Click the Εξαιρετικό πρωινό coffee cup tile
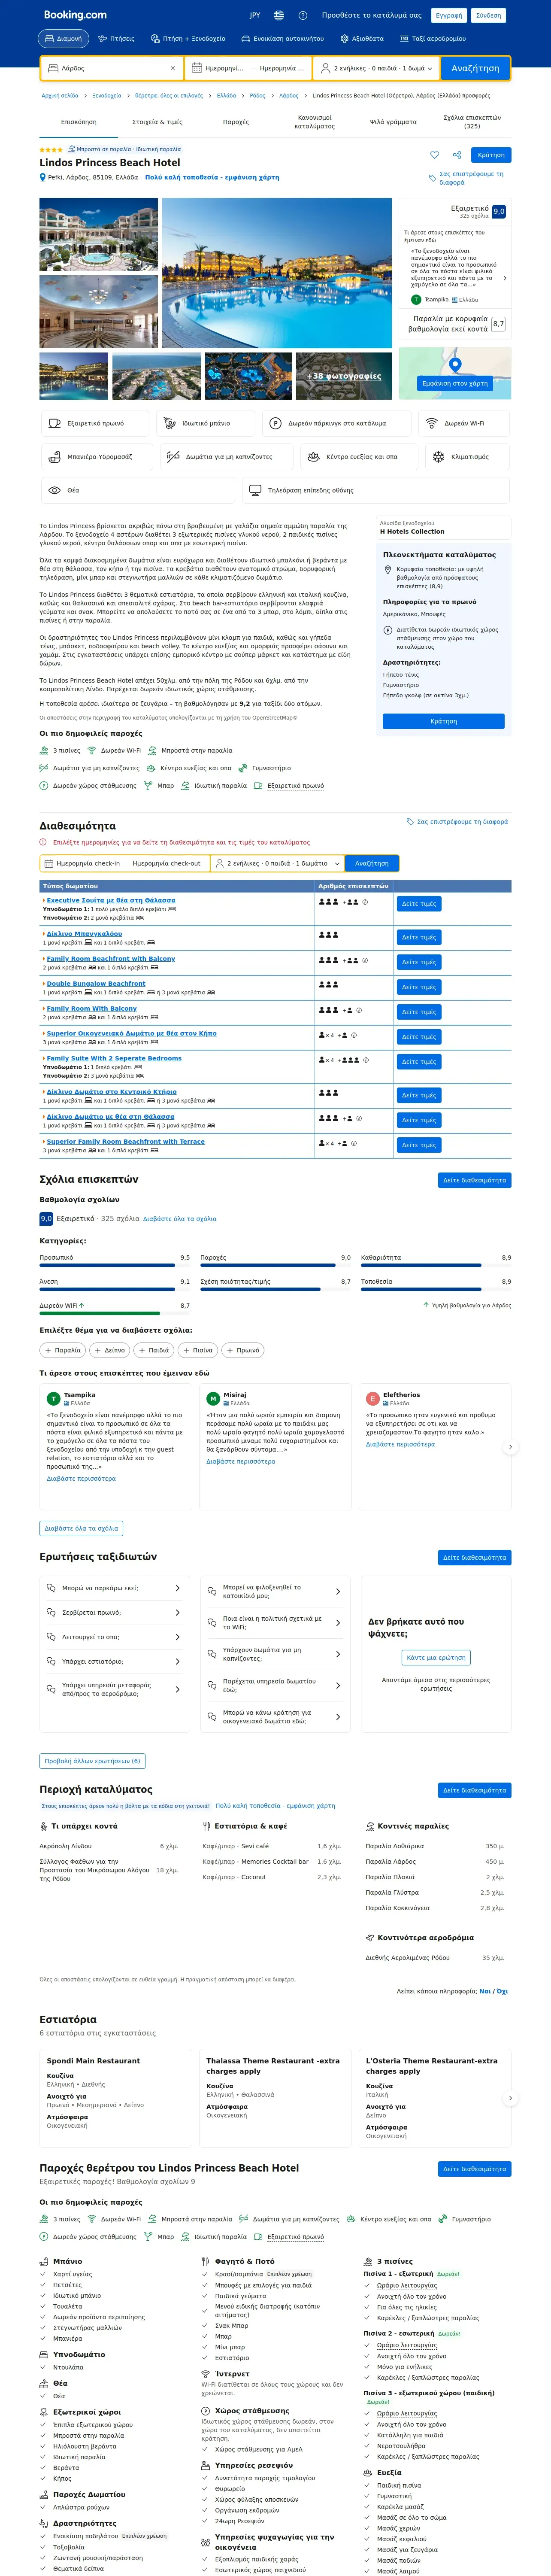This screenshot has height=2576, width=551. coord(95,423)
